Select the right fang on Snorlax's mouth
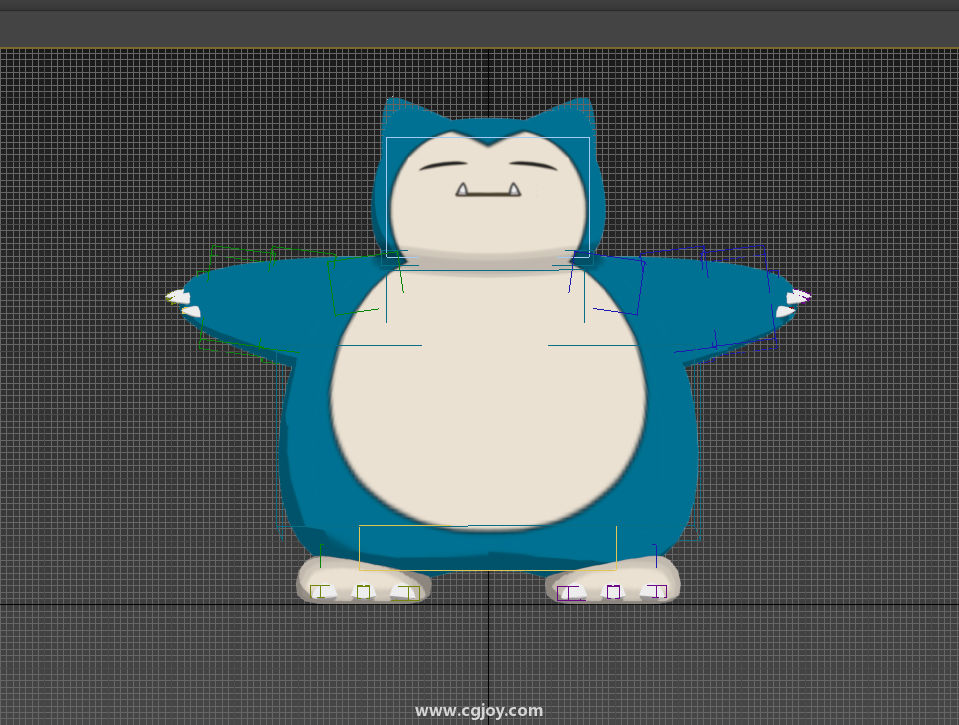The image size is (959, 725). click(514, 190)
